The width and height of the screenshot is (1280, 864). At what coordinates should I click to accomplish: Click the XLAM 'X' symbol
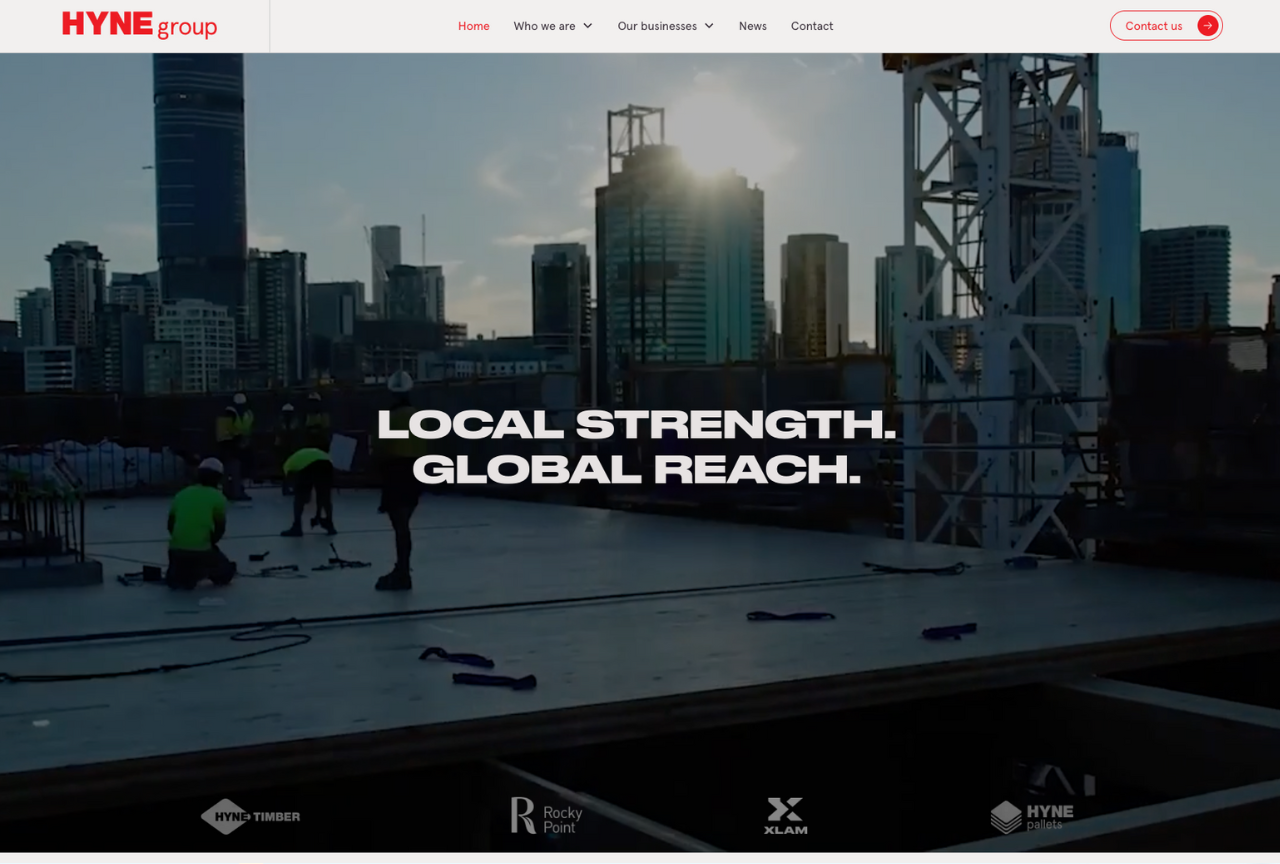785,808
